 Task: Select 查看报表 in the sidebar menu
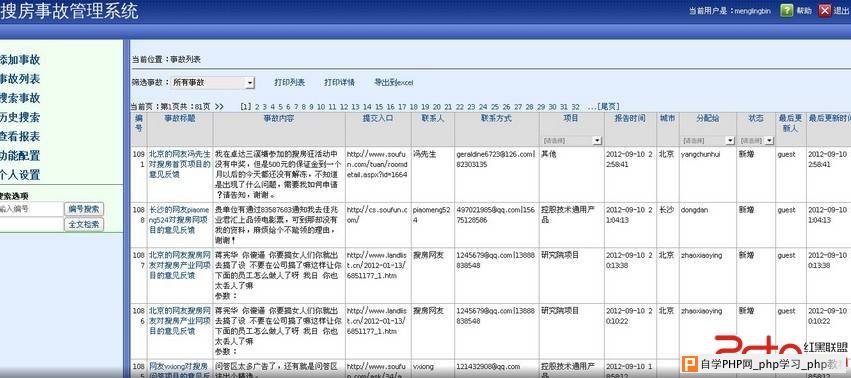20,137
